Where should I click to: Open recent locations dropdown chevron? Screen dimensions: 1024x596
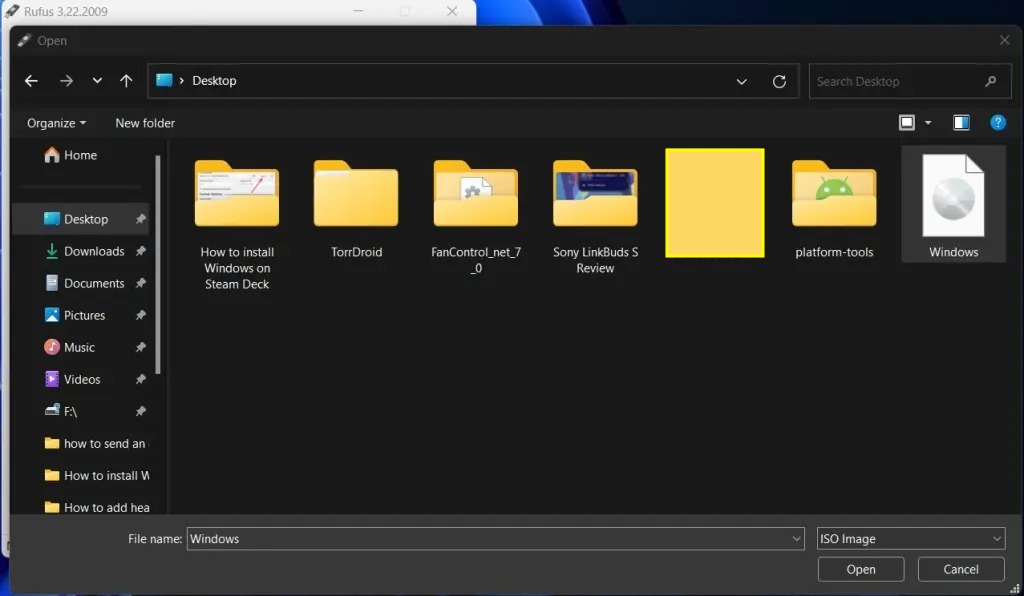tap(97, 81)
